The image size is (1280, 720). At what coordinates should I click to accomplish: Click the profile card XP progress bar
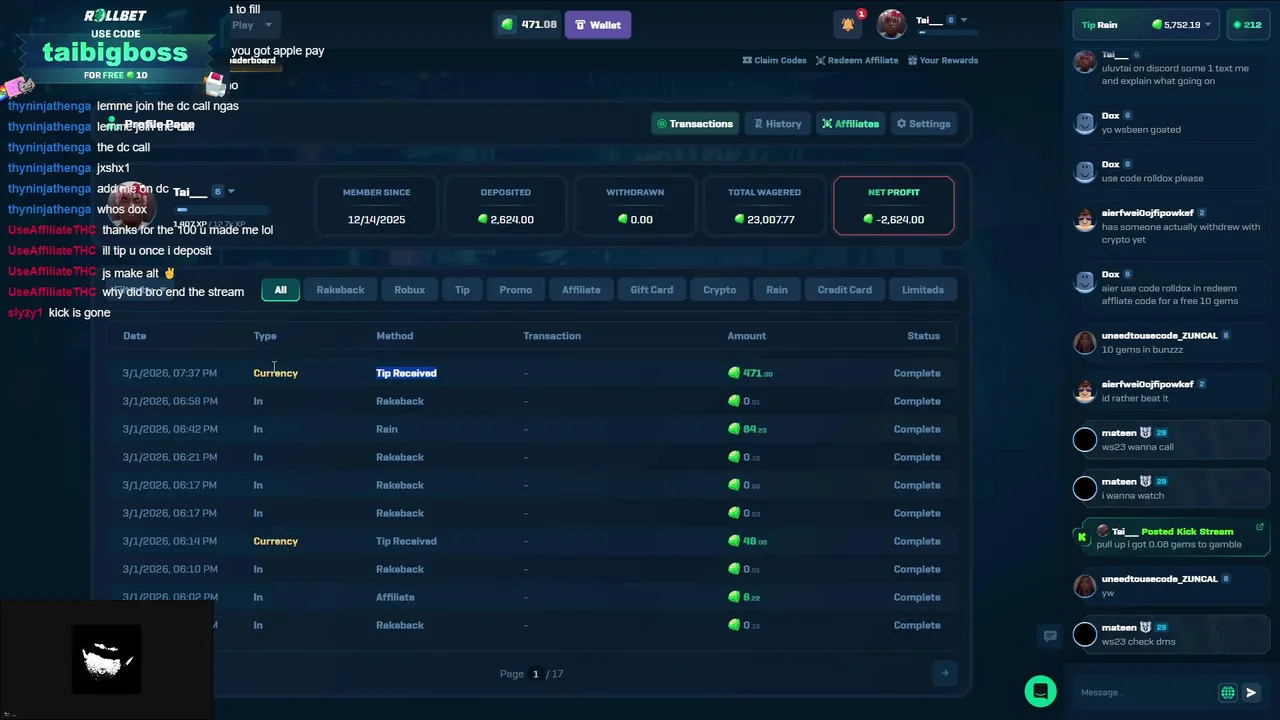222,210
